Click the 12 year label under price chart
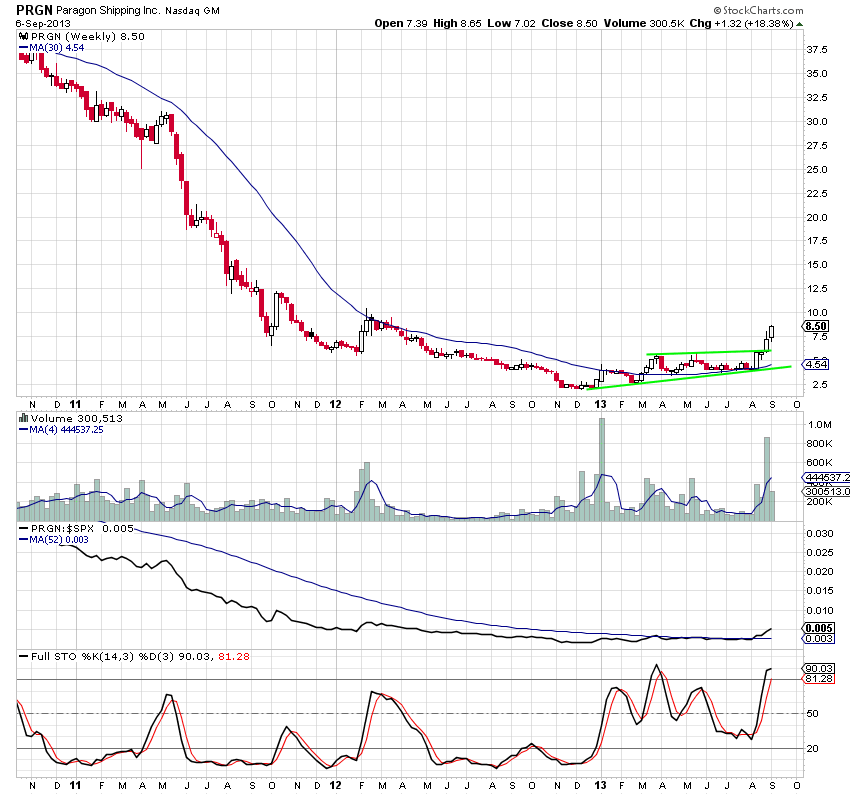This screenshot has height=795, width=850. coord(336,404)
